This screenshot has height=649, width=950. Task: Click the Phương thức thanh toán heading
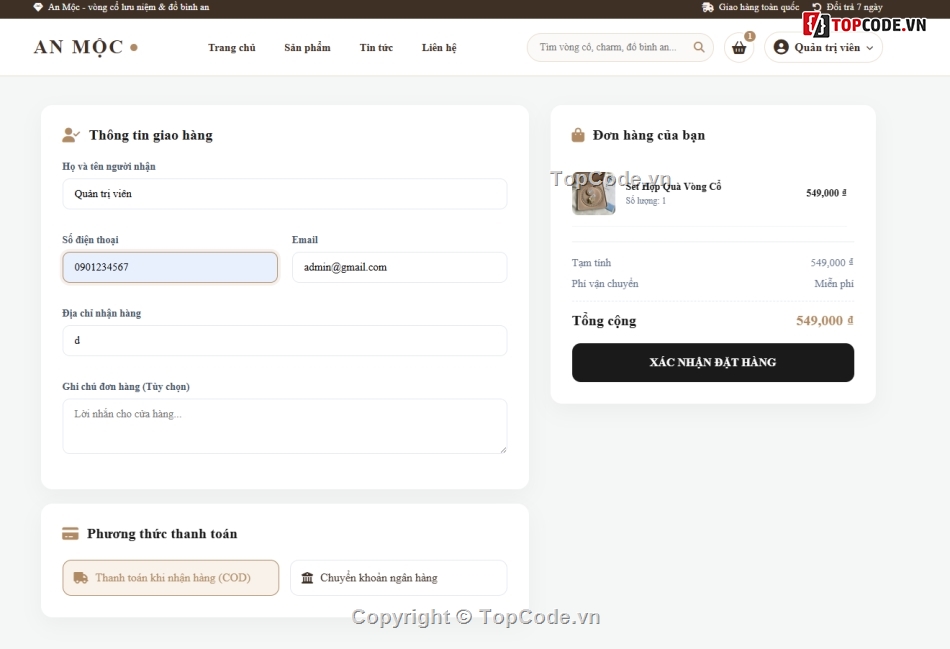pos(162,534)
